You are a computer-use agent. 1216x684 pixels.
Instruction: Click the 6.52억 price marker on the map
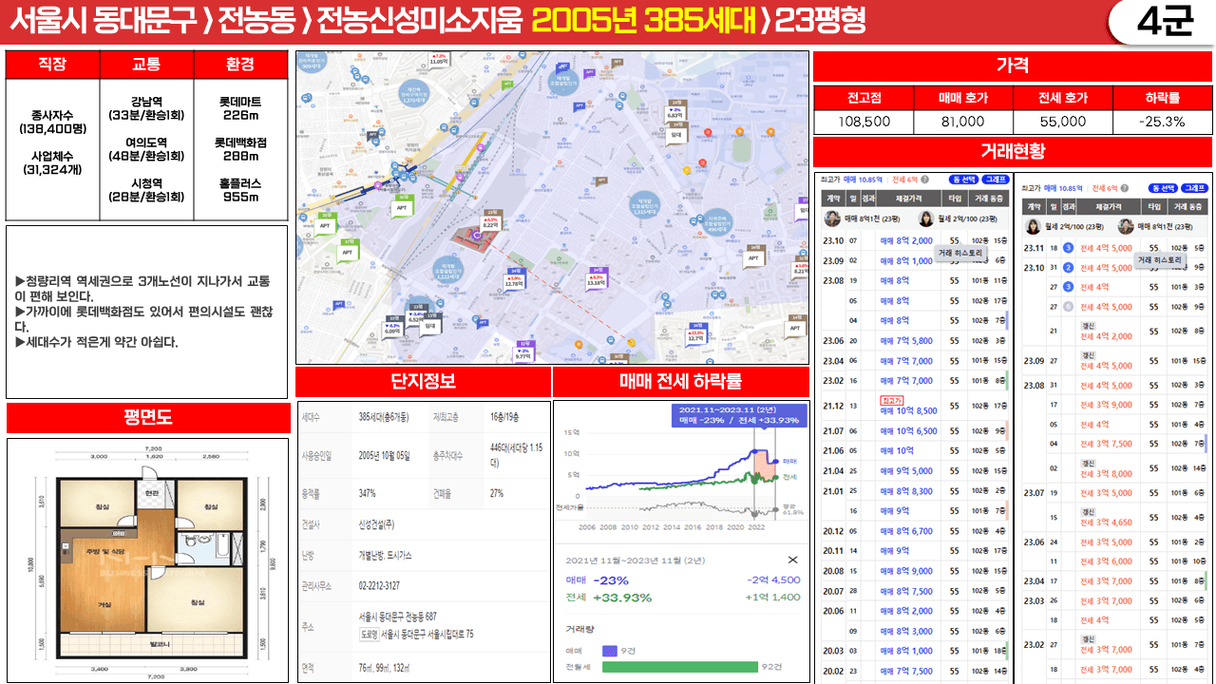(x=414, y=316)
